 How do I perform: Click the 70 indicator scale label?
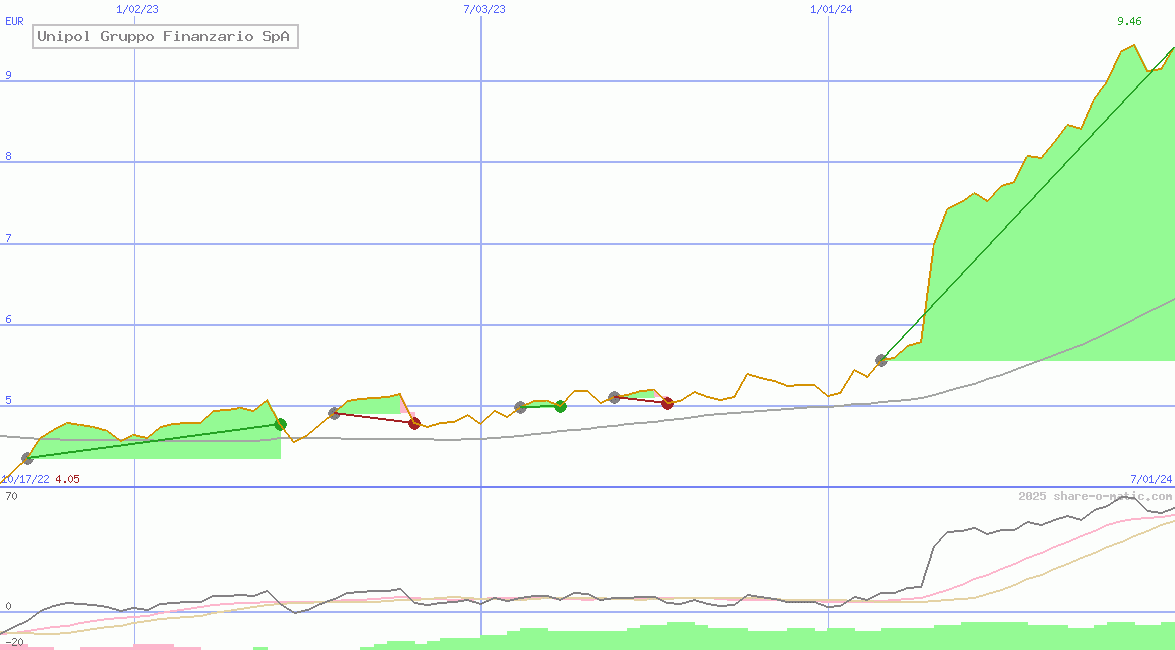[11, 496]
